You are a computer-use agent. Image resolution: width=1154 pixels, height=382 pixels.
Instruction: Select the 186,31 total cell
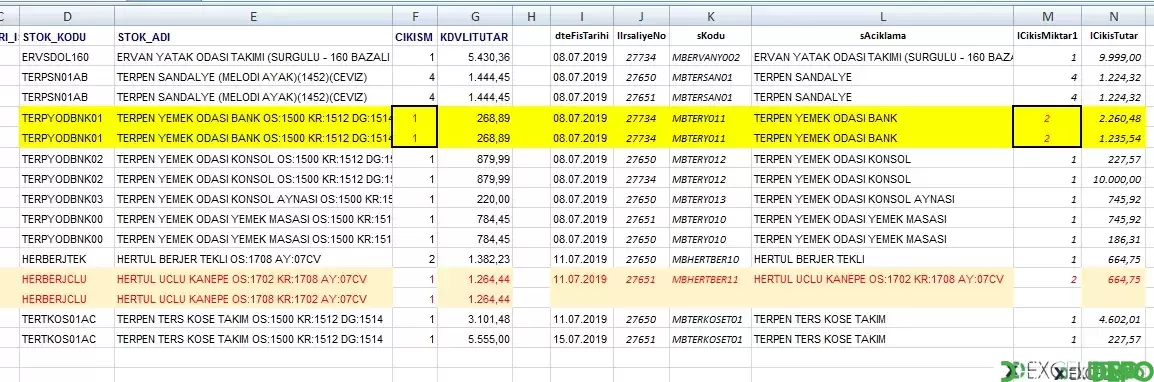[x=1115, y=239]
